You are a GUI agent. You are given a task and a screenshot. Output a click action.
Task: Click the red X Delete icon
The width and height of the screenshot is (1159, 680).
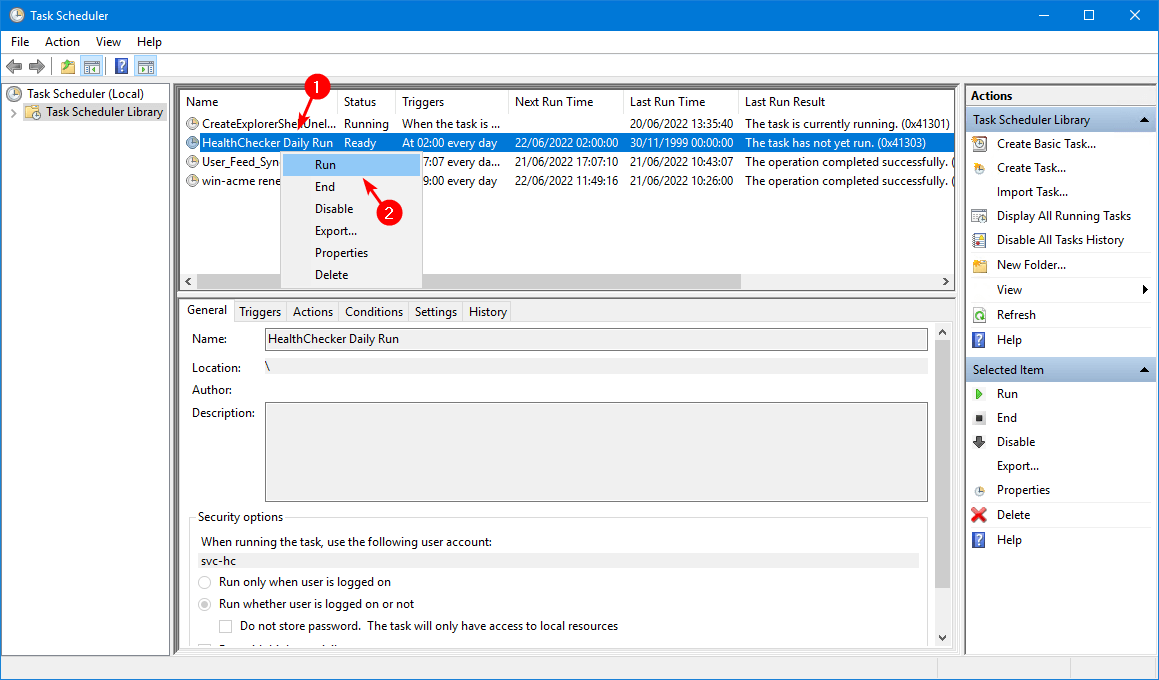coord(979,515)
